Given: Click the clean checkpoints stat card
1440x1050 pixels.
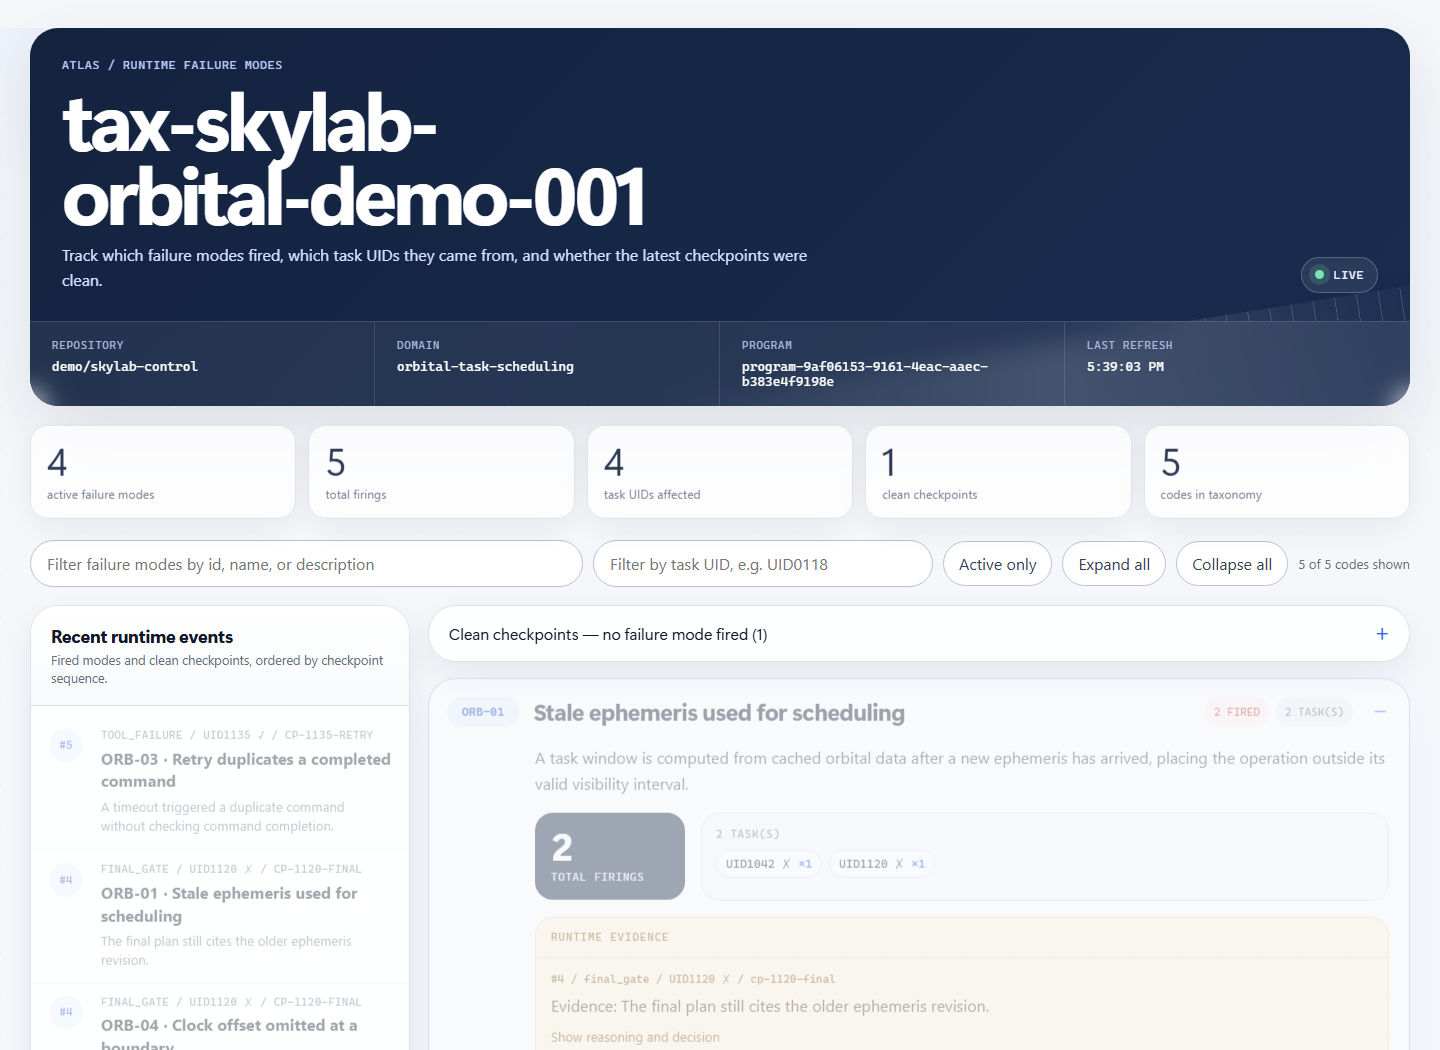Looking at the screenshot, I should 998,472.
